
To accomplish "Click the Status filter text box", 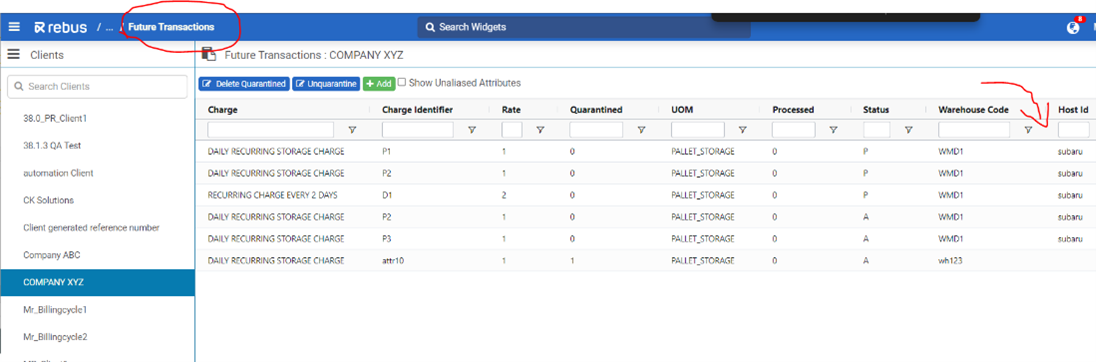I will click(877, 130).
